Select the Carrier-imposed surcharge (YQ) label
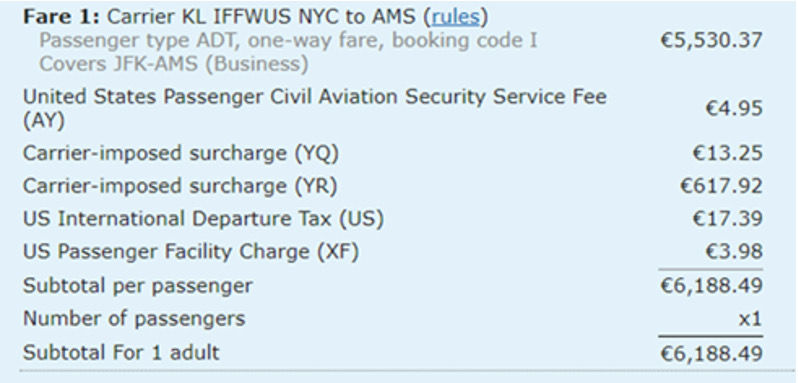 point(181,153)
